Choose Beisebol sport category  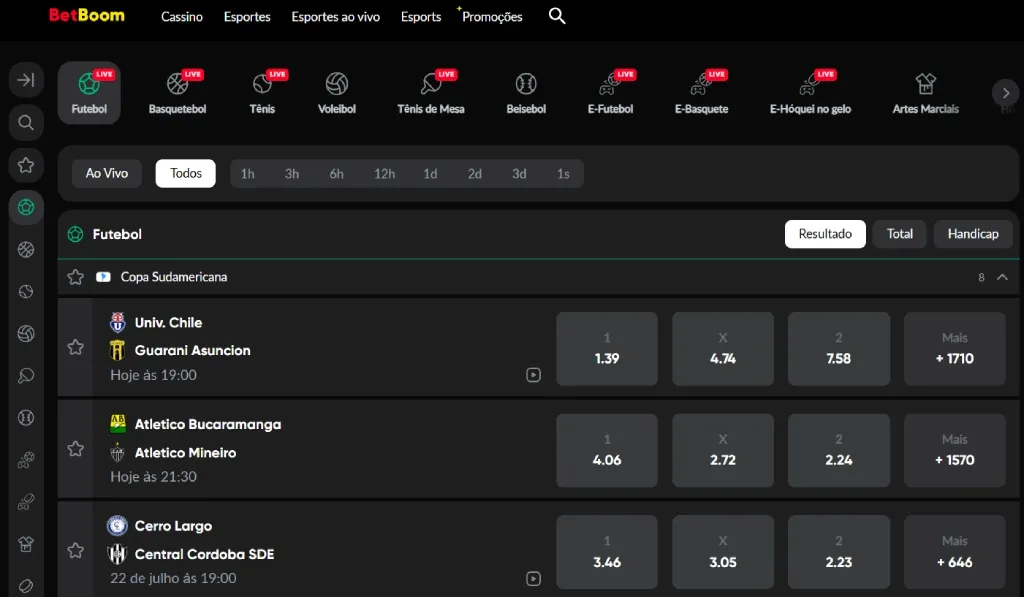(x=526, y=93)
